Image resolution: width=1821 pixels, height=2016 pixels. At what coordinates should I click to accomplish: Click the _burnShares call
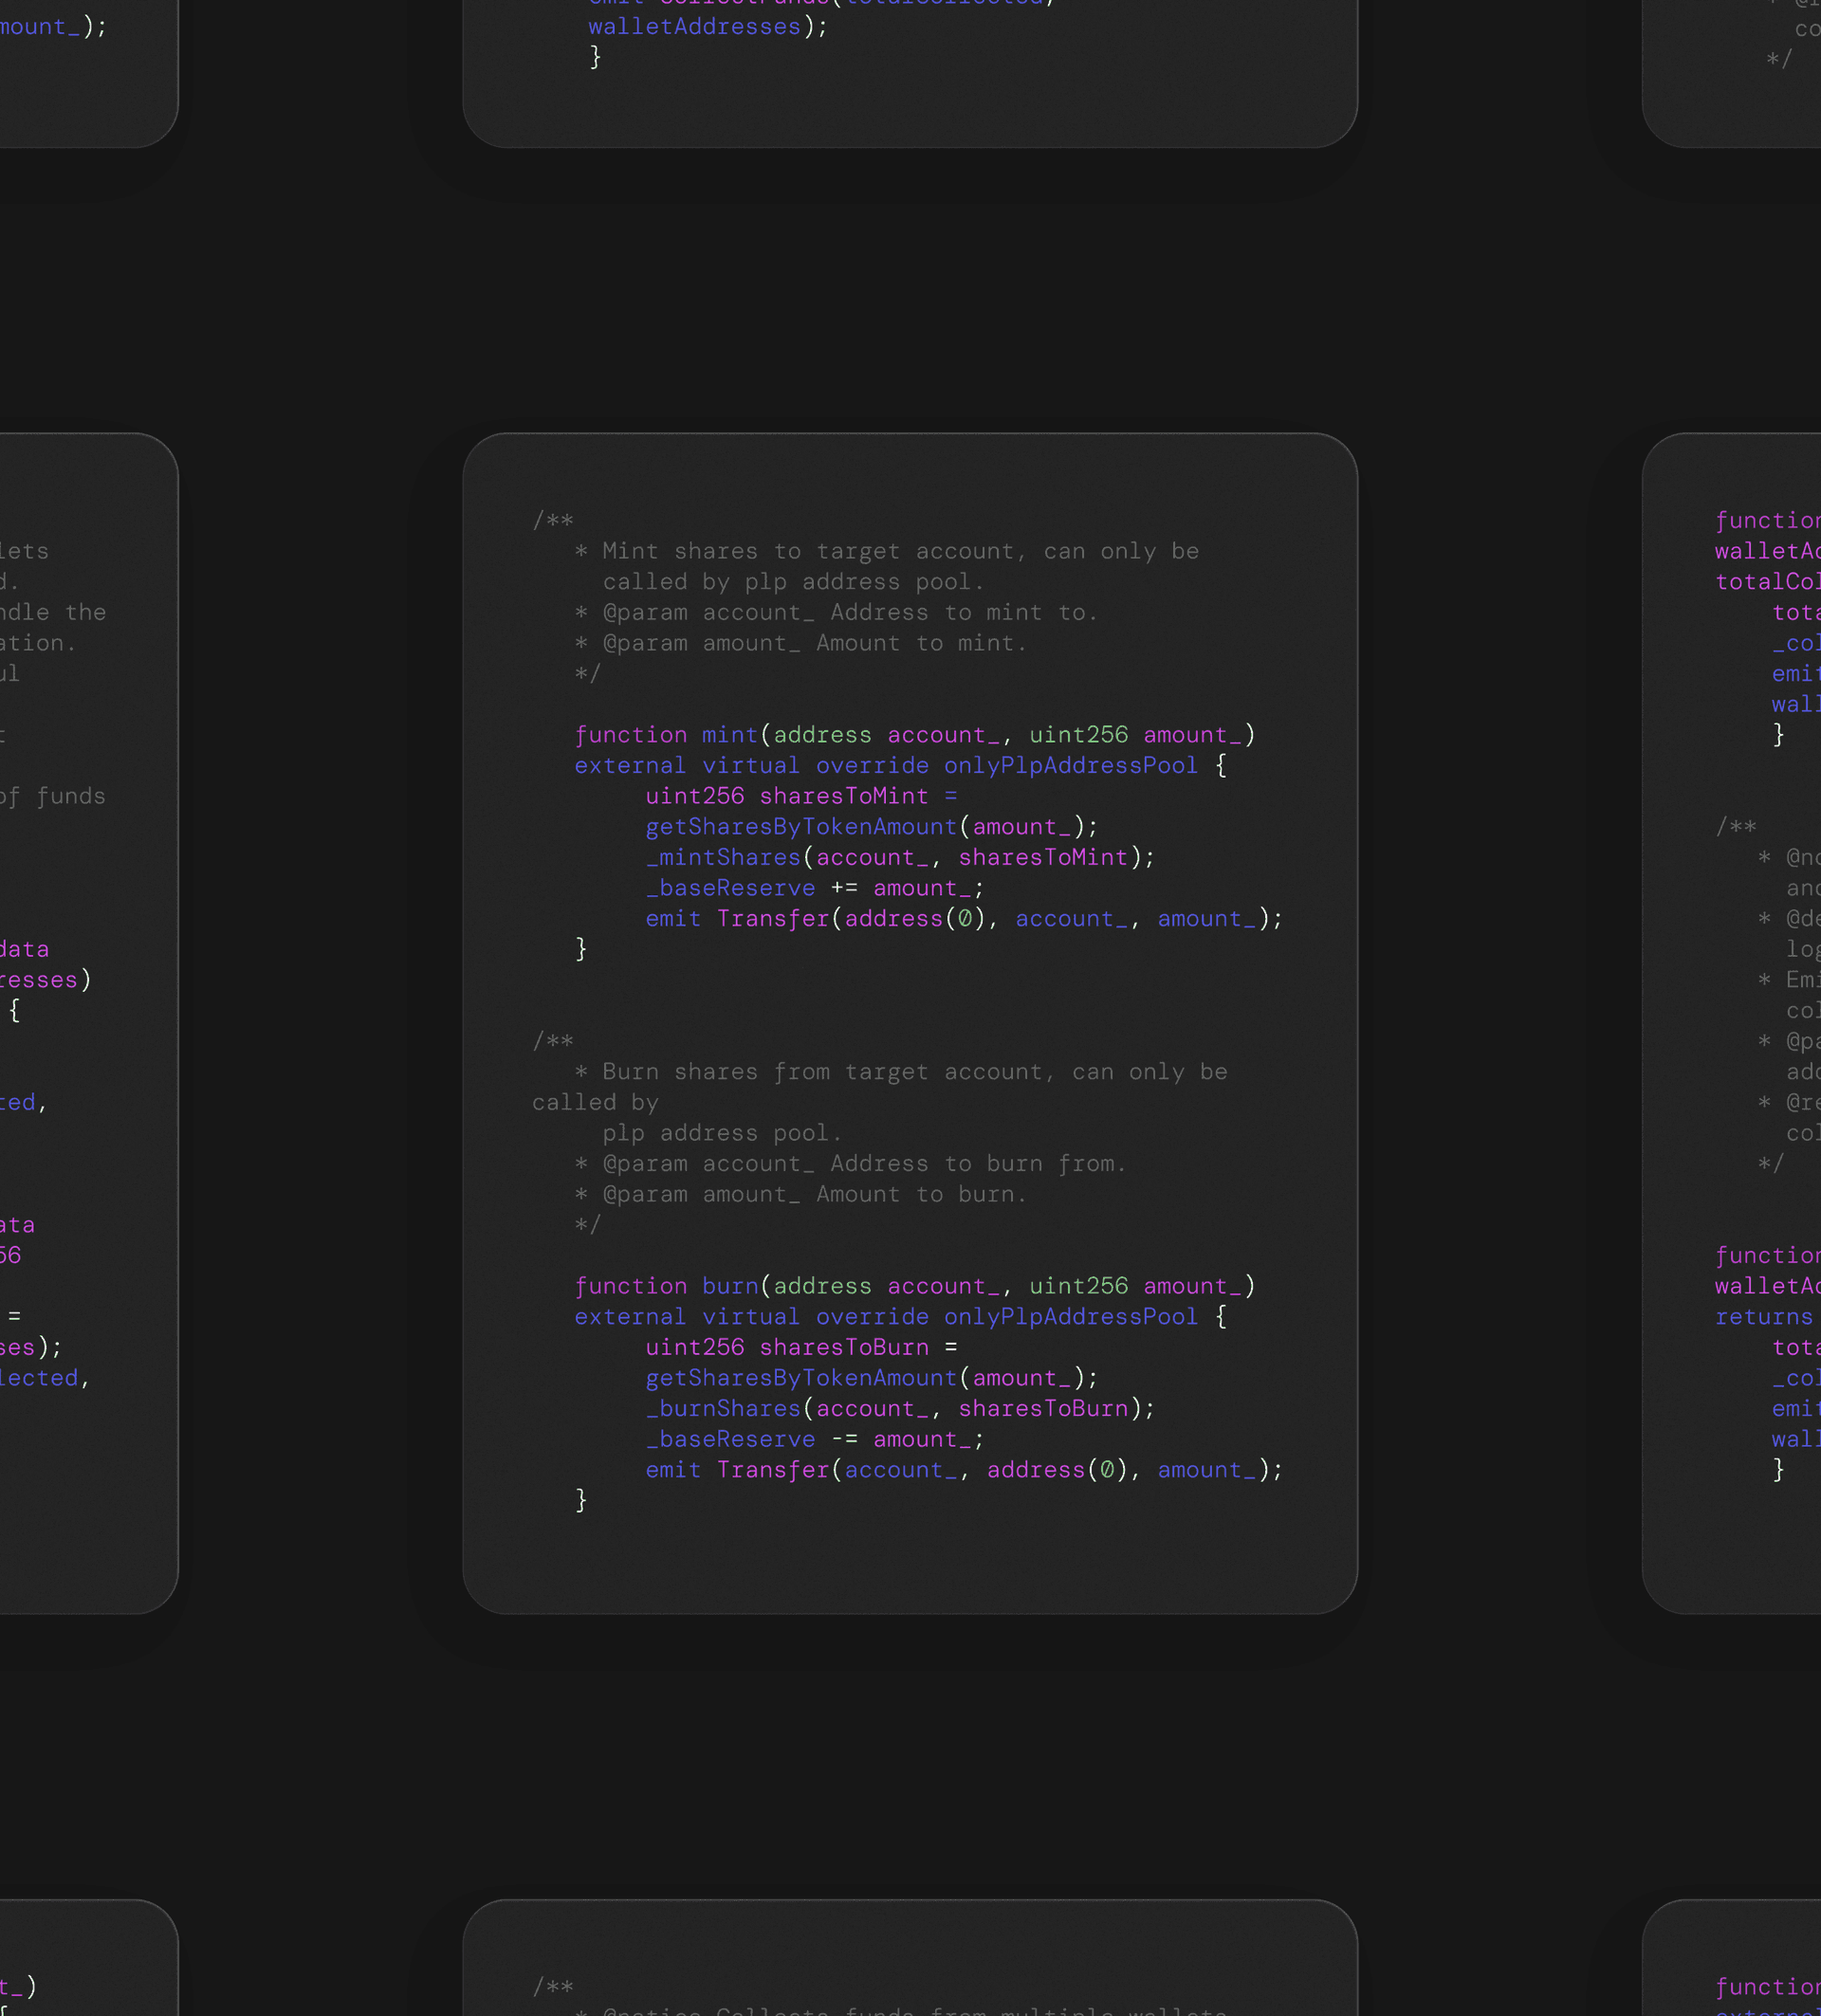tap(723, 1409)
